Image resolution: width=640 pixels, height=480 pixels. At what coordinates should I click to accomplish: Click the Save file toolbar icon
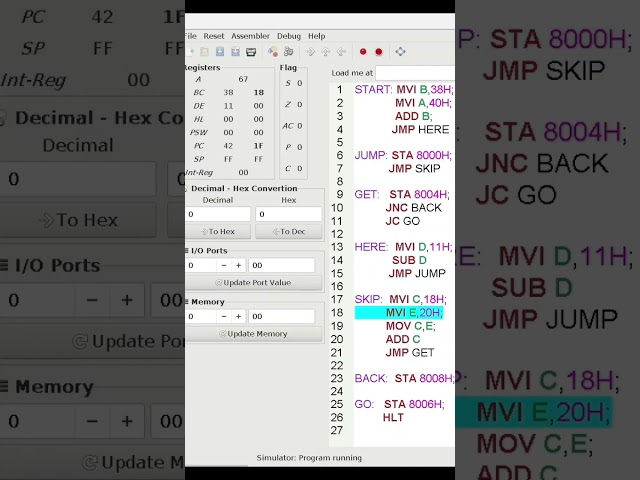[220, 52]
